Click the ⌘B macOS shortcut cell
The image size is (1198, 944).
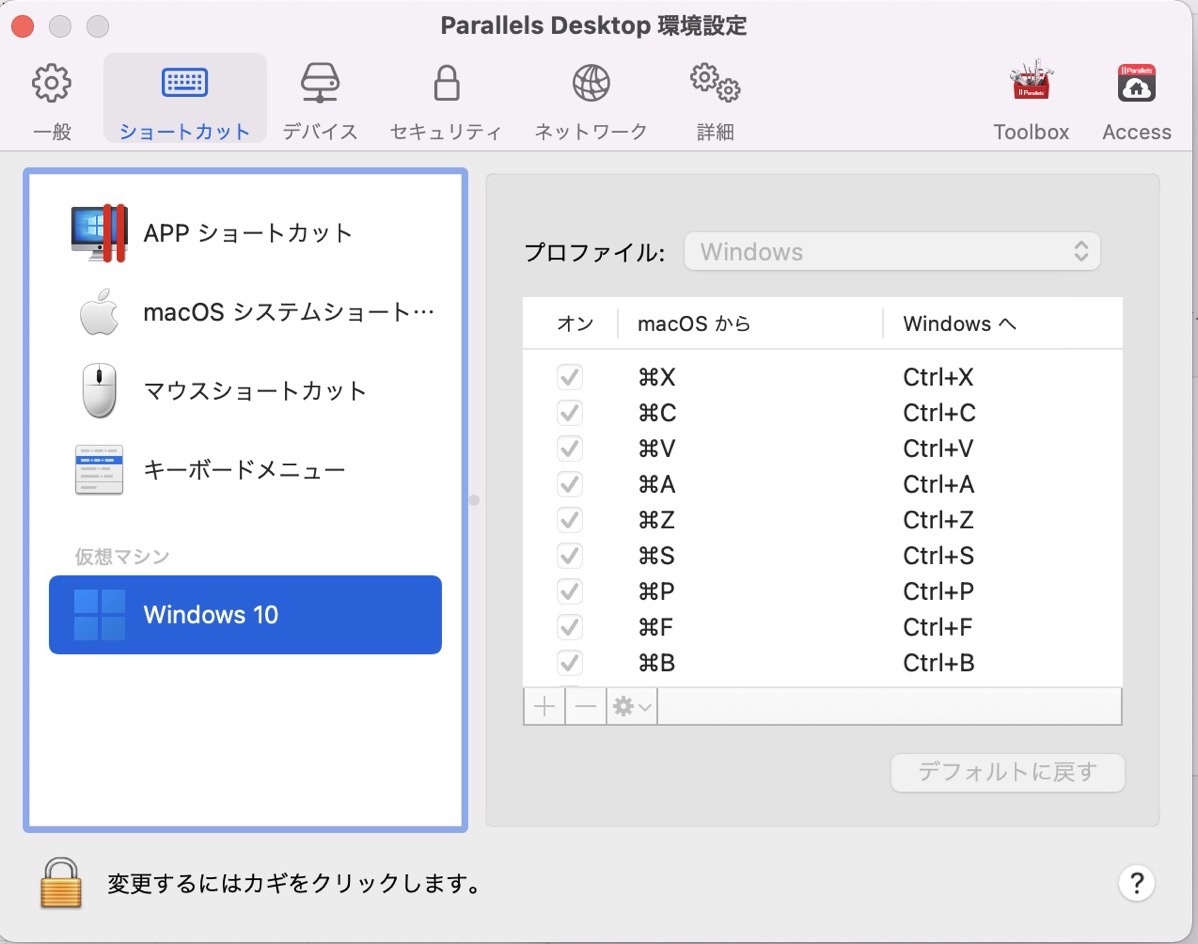pos(657,663)
